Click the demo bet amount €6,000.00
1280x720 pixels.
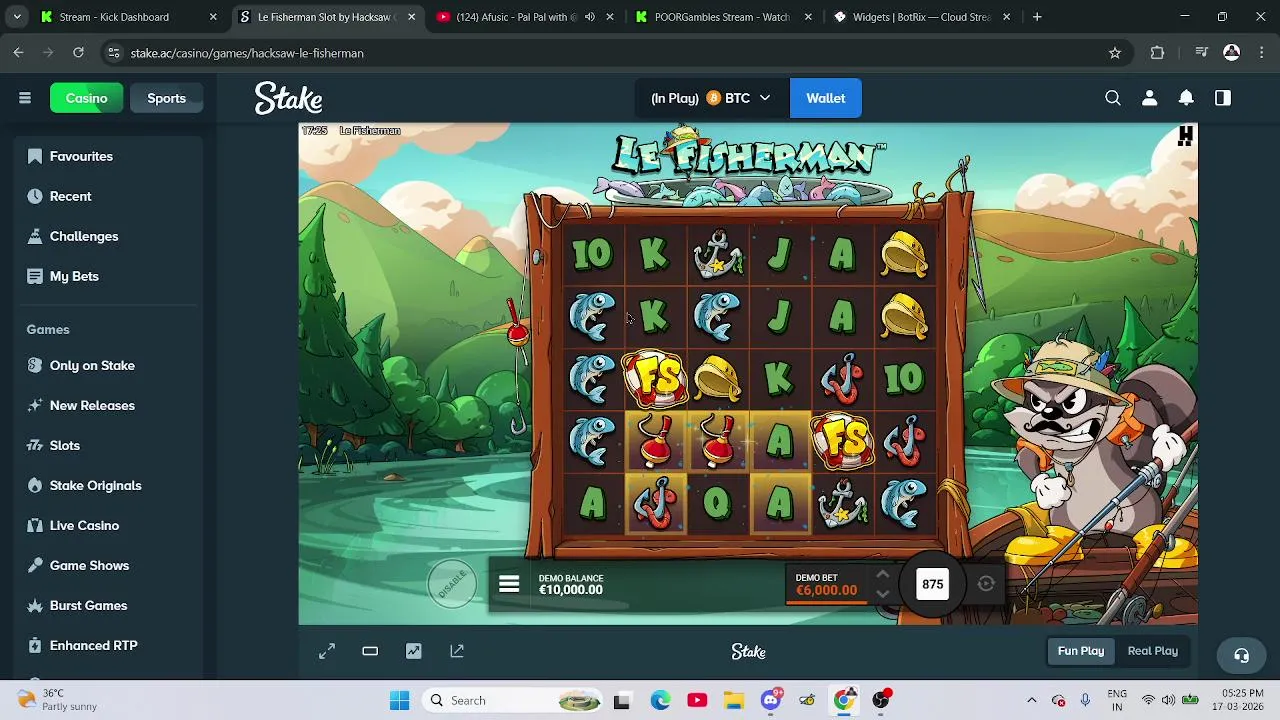[826, 590]
